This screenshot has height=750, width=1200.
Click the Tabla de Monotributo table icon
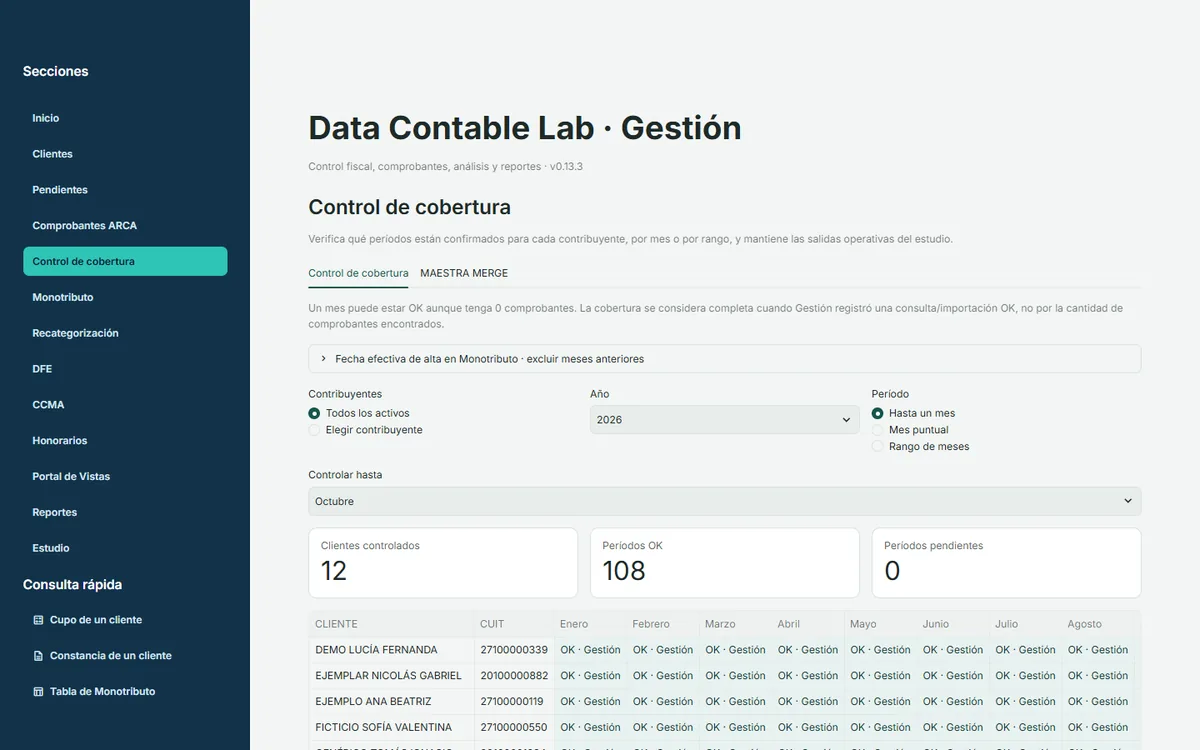click(x=38, y=692)
